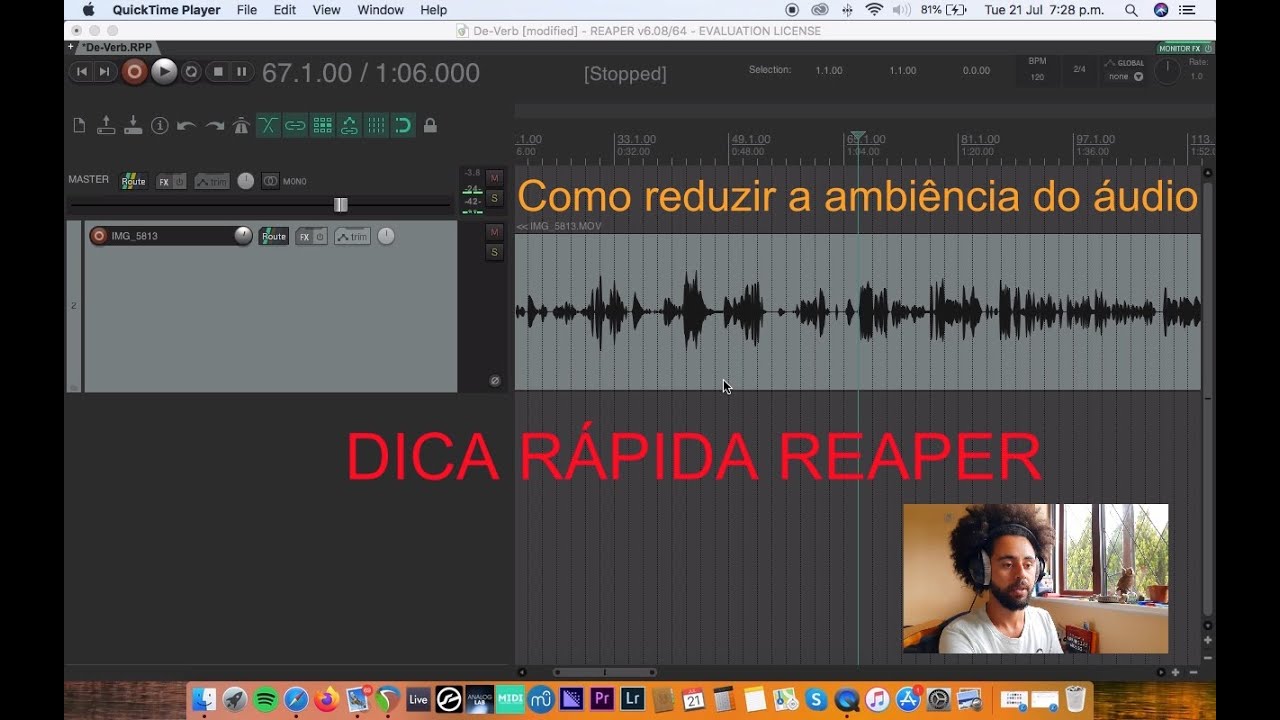Toggle auto-crossfade toolbar button

coord(268,125)
